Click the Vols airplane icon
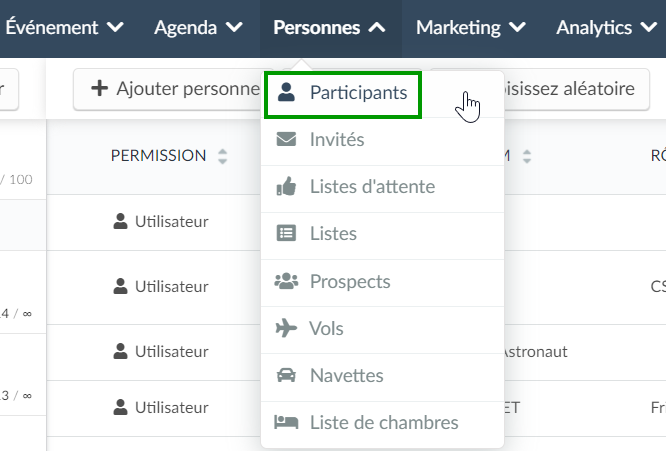This screenshot has height=451, width=666. [x=286, y=328]
